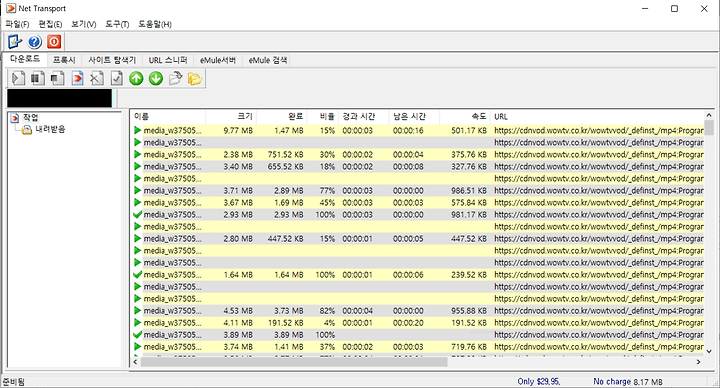Viewport: 720px width, 388px height.
Task: Click the red power exit icon
Action: pyautogui.click(x=54, y=42)
